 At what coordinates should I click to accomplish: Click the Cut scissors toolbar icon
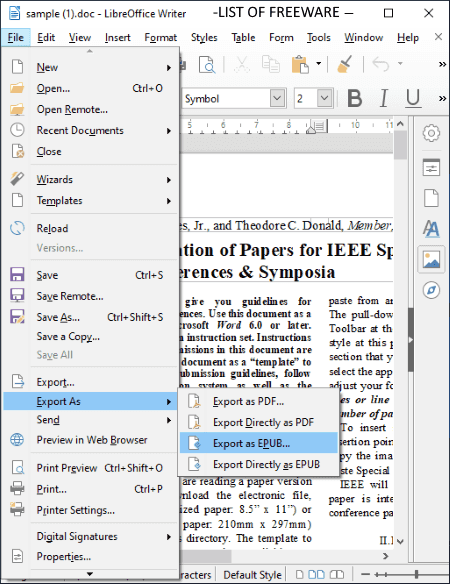click(242, 64)
